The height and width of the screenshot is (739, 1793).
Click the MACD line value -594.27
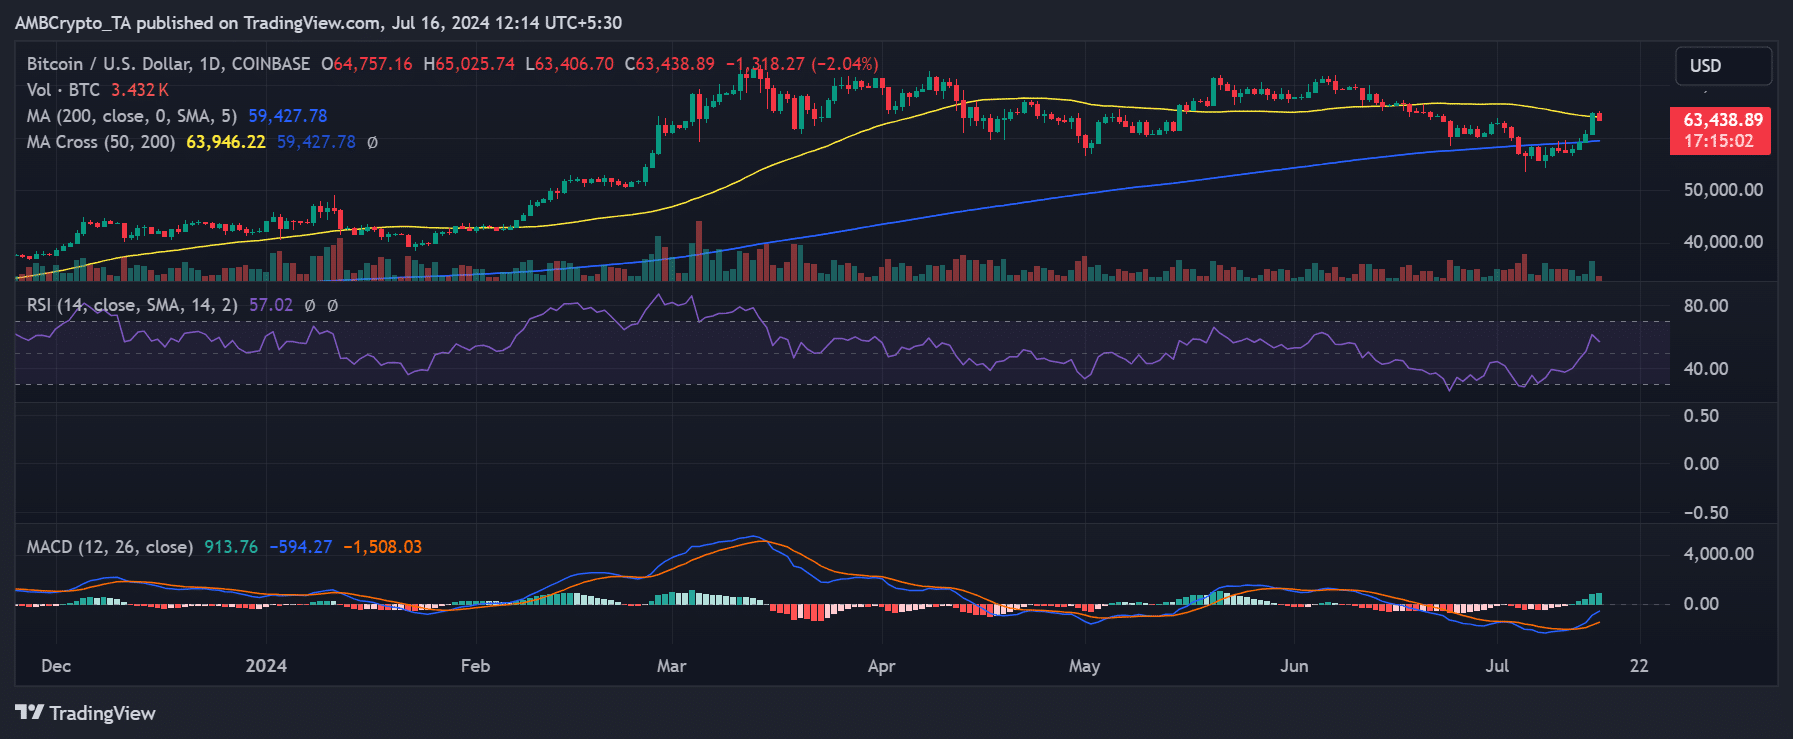[301, 547]
